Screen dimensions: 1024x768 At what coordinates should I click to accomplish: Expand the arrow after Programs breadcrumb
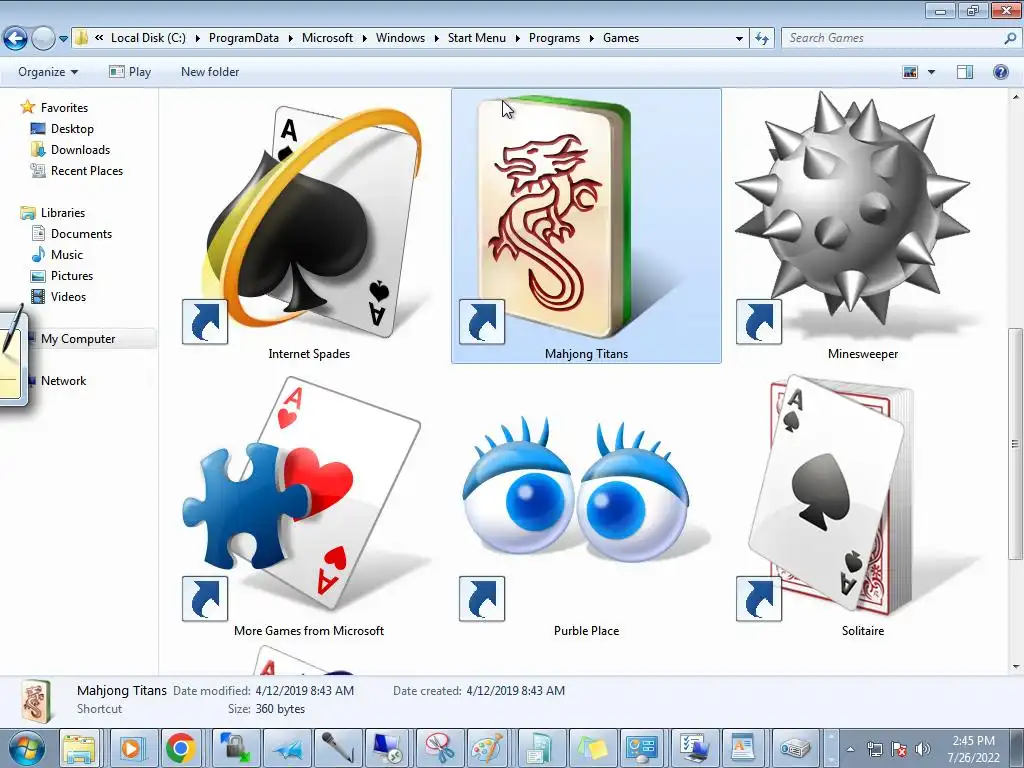(592, 39)
